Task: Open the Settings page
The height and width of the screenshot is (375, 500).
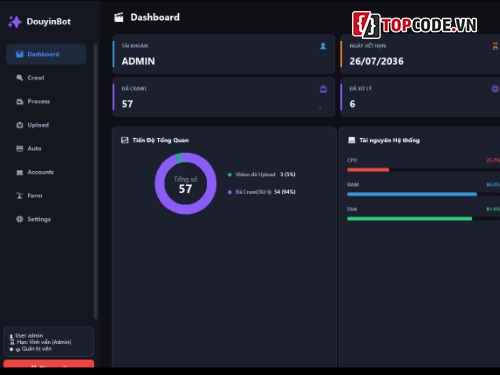Action: pos(46,219)
